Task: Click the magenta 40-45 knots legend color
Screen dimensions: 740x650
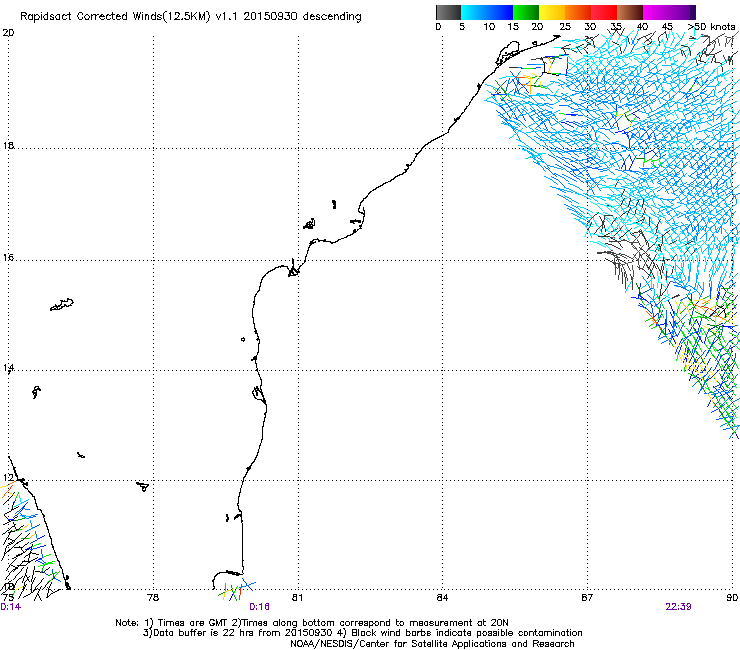Action: [656, 12]
